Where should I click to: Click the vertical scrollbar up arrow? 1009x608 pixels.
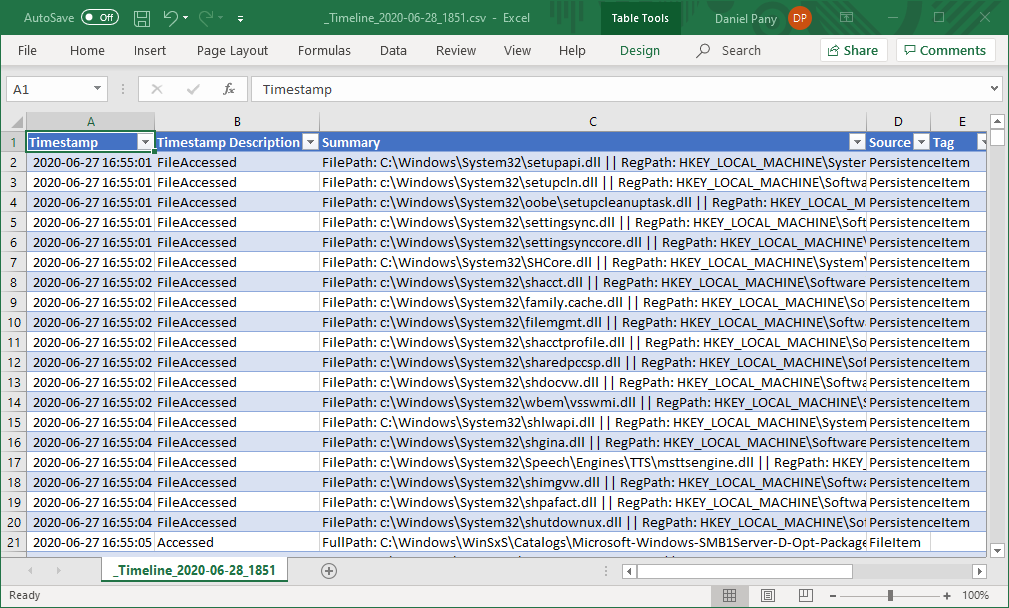pos(997,121)
